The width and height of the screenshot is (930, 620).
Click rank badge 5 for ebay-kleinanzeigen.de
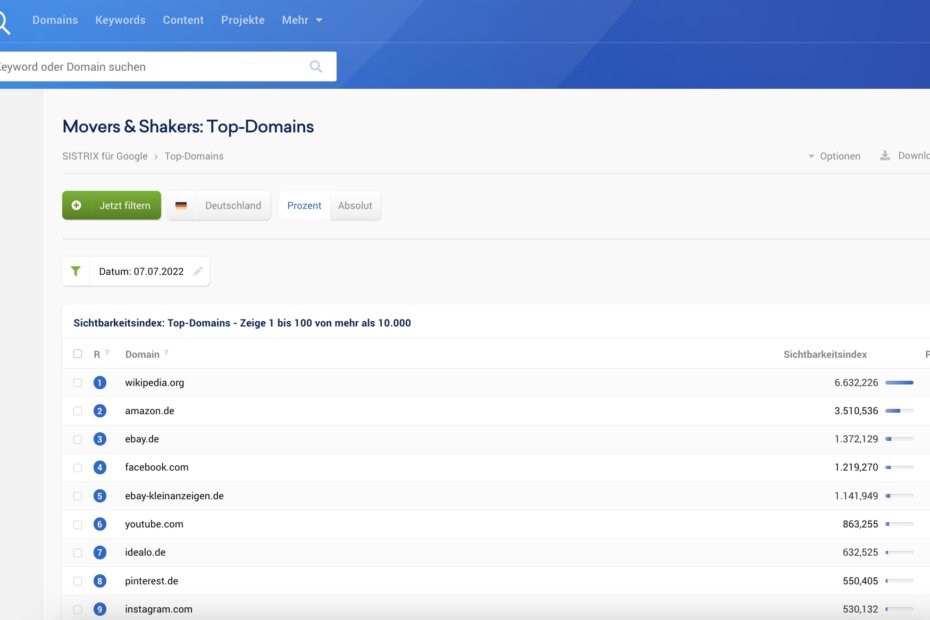[100, 495]
